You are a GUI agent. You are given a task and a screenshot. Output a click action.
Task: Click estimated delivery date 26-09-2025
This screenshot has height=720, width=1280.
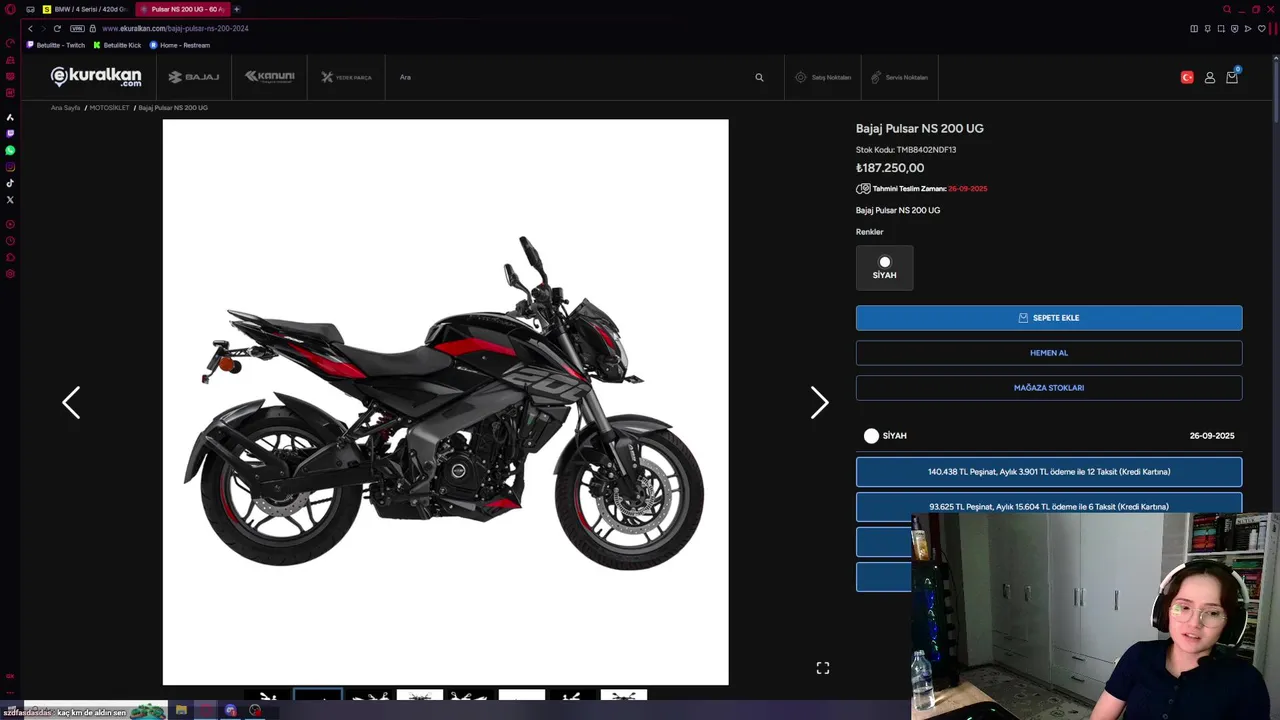coord(967,189)
